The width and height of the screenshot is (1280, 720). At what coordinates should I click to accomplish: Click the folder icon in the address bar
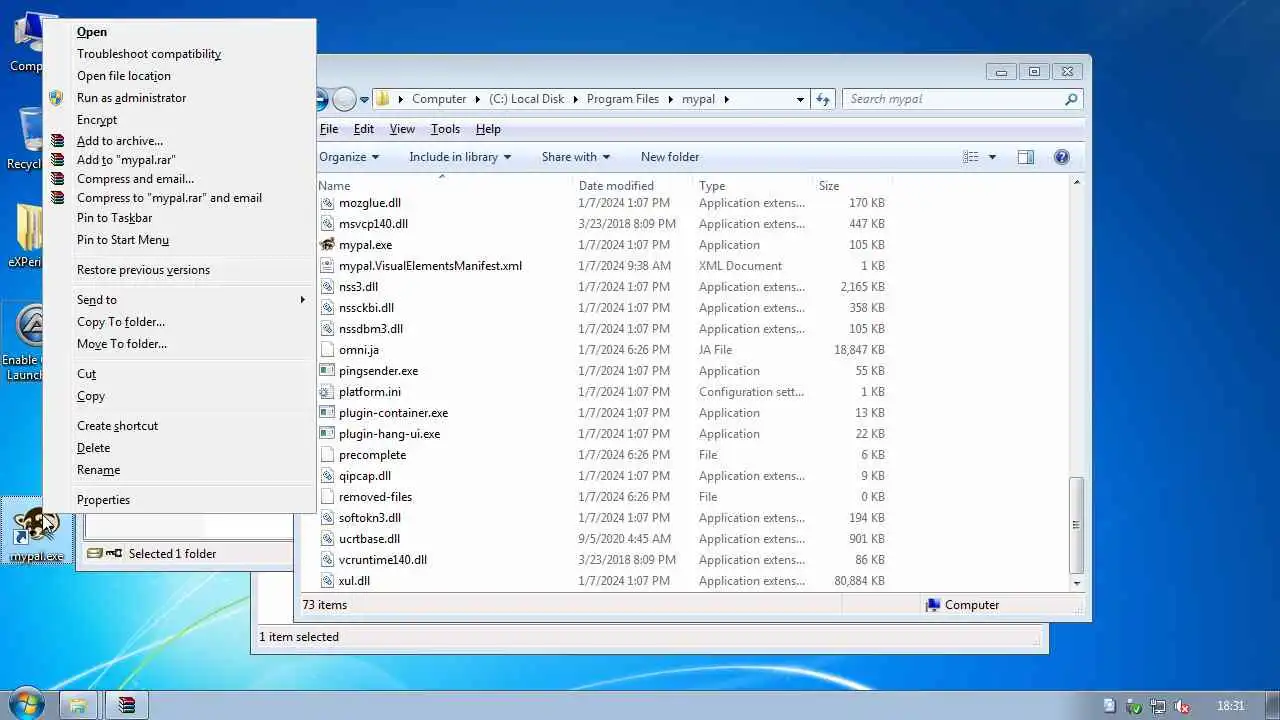(382, 99)
